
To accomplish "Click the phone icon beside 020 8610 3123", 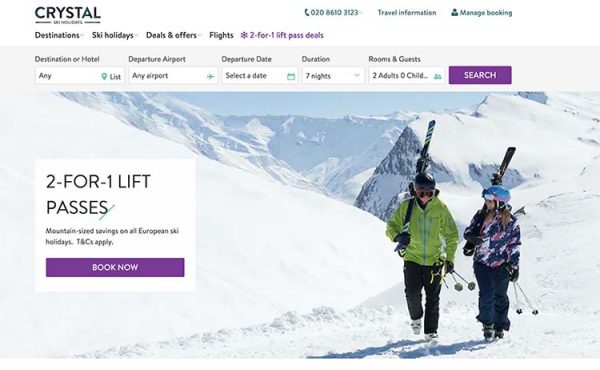I will (307, 13).
